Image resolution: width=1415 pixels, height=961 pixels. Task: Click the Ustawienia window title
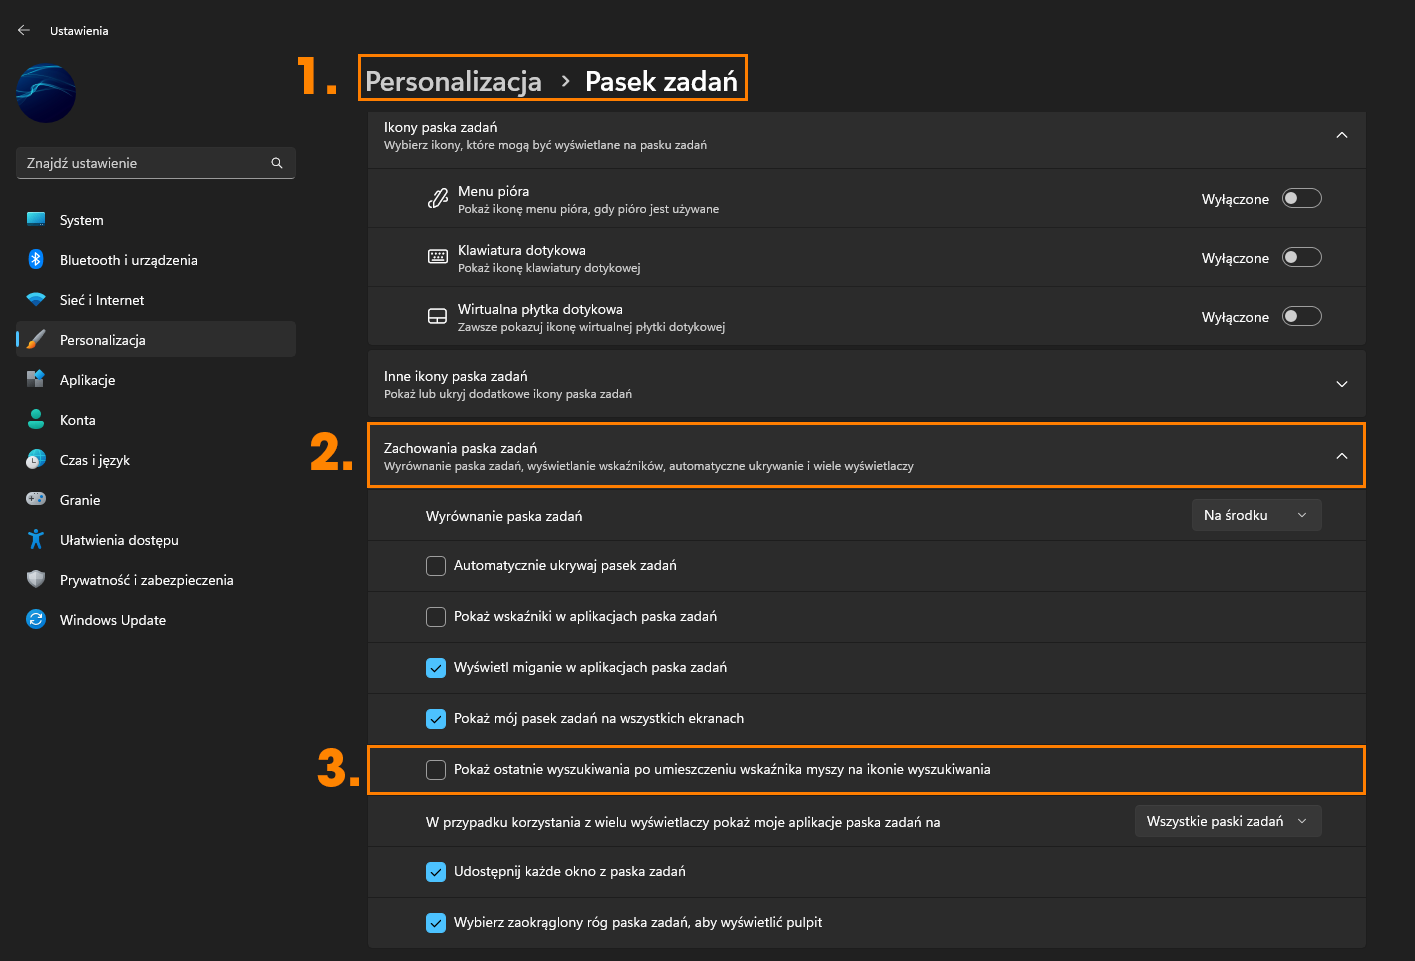(x=79, y=31)
